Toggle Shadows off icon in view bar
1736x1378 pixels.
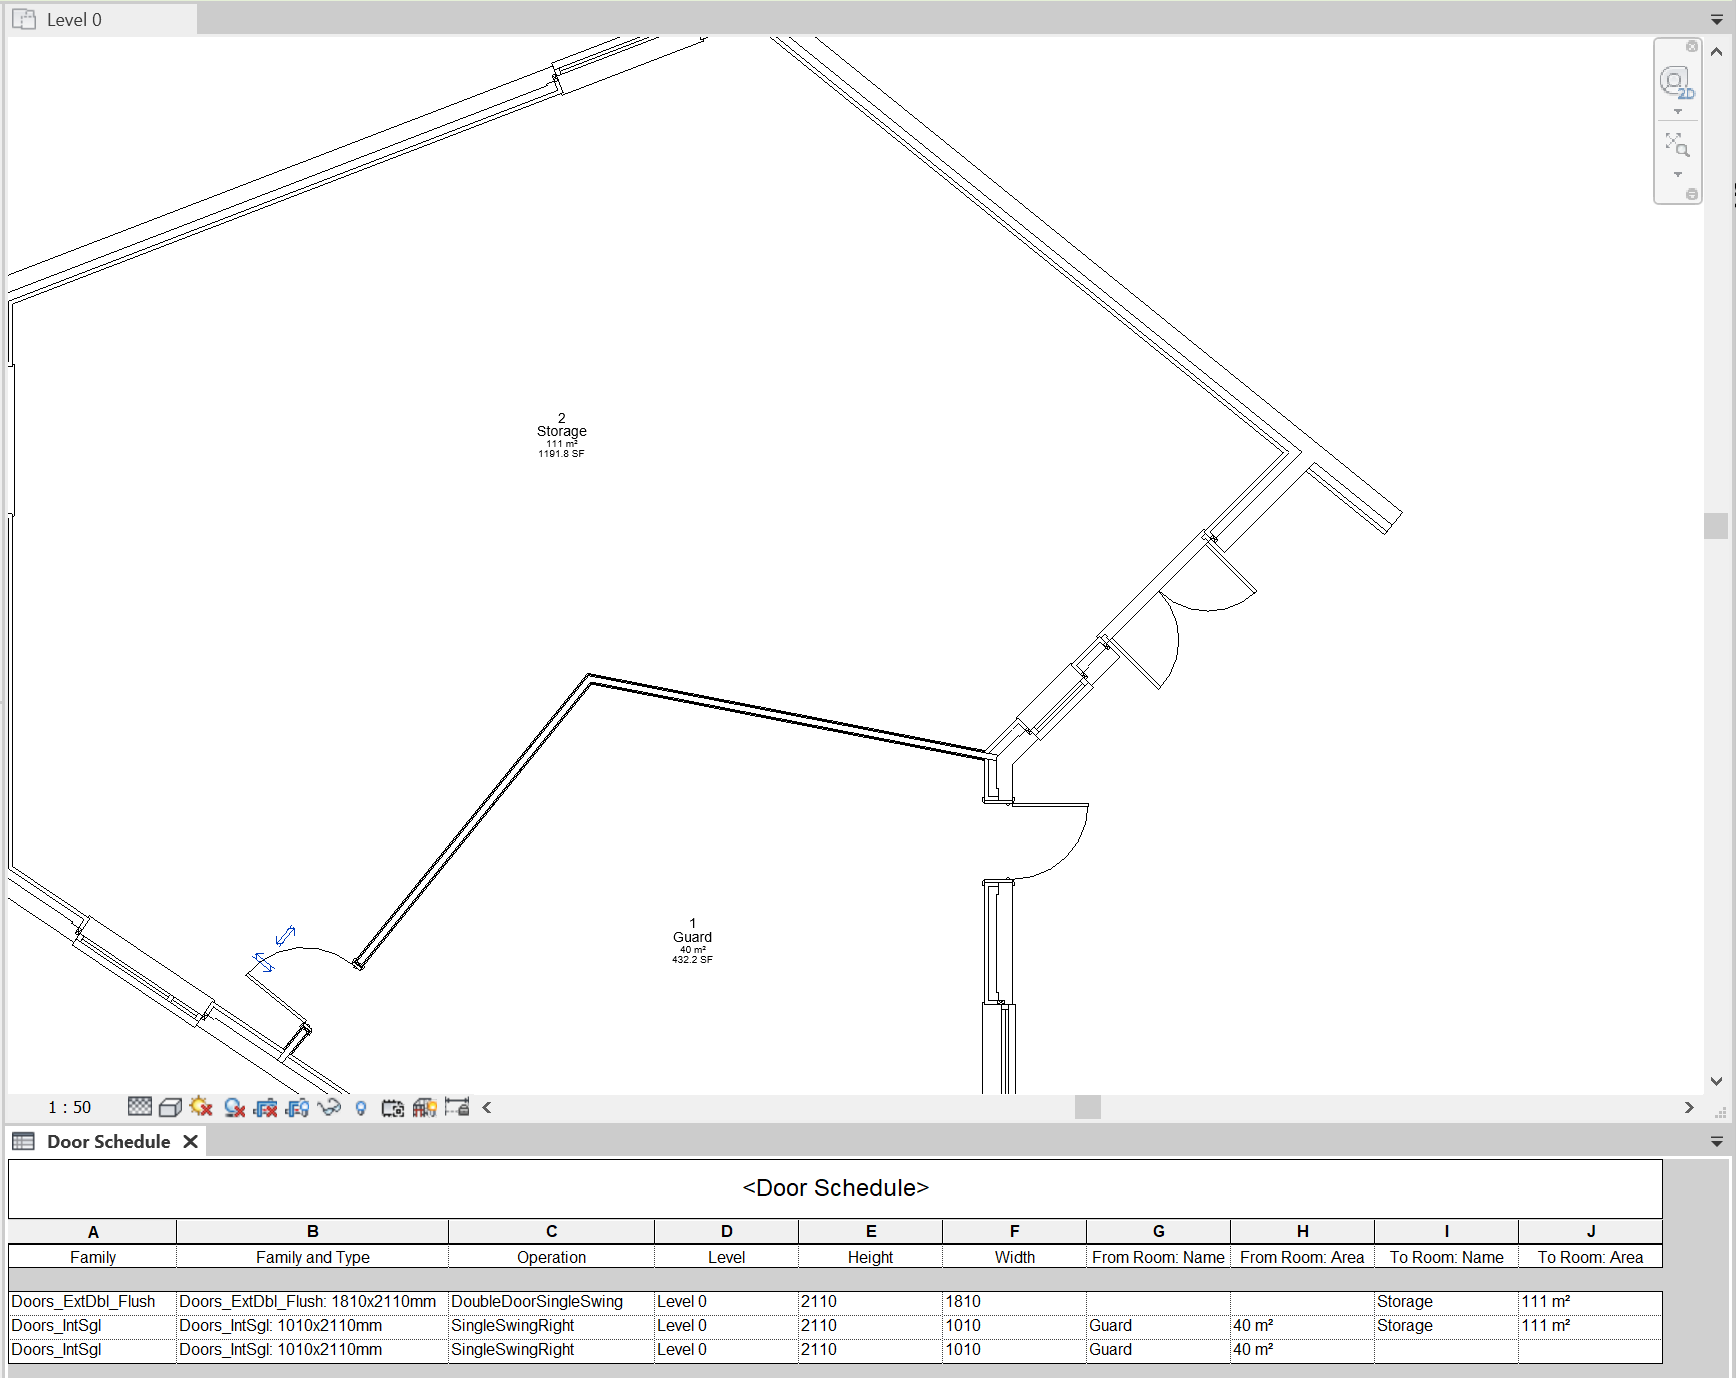coord(234,1107)
